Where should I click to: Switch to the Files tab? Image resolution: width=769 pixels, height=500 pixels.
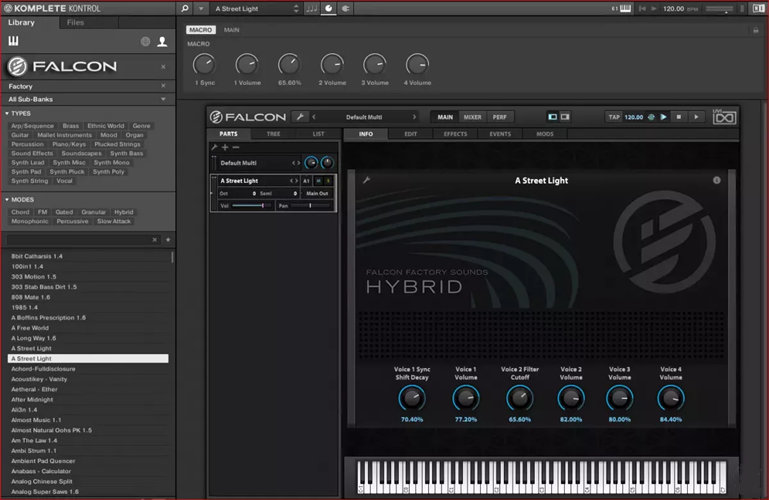[x=75, y=22]
